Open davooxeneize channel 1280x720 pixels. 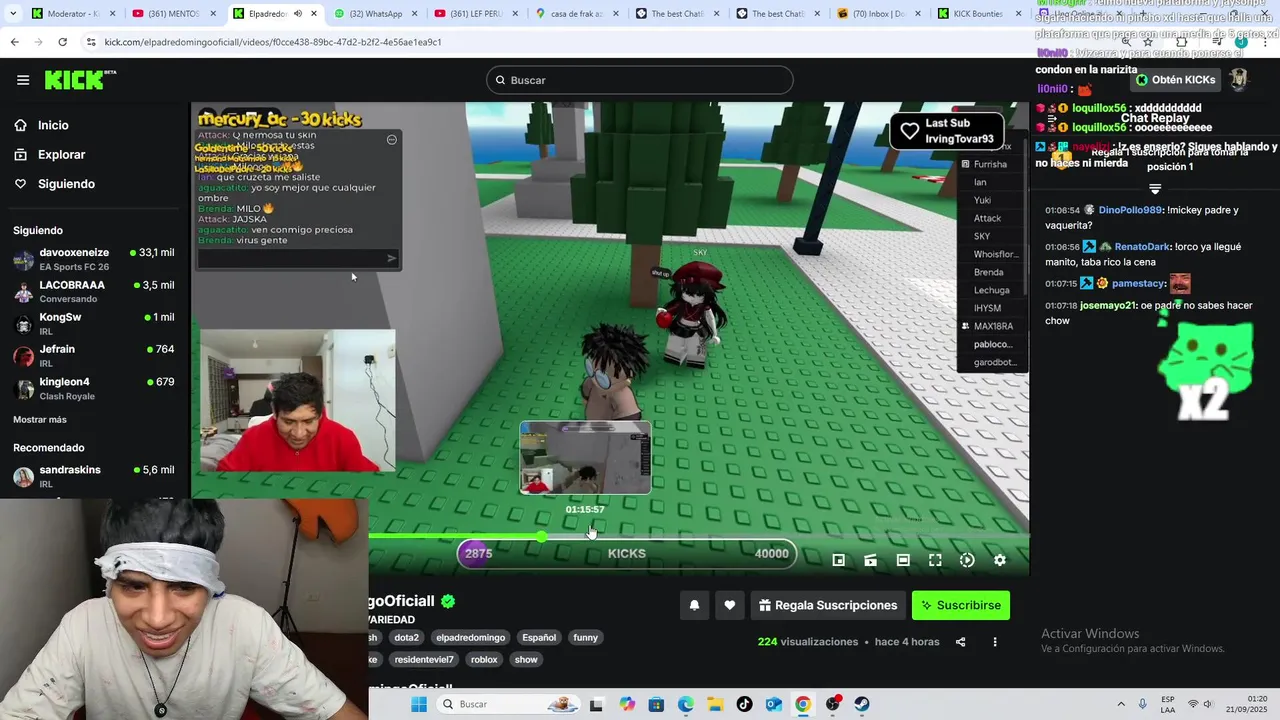coord(94,259)
